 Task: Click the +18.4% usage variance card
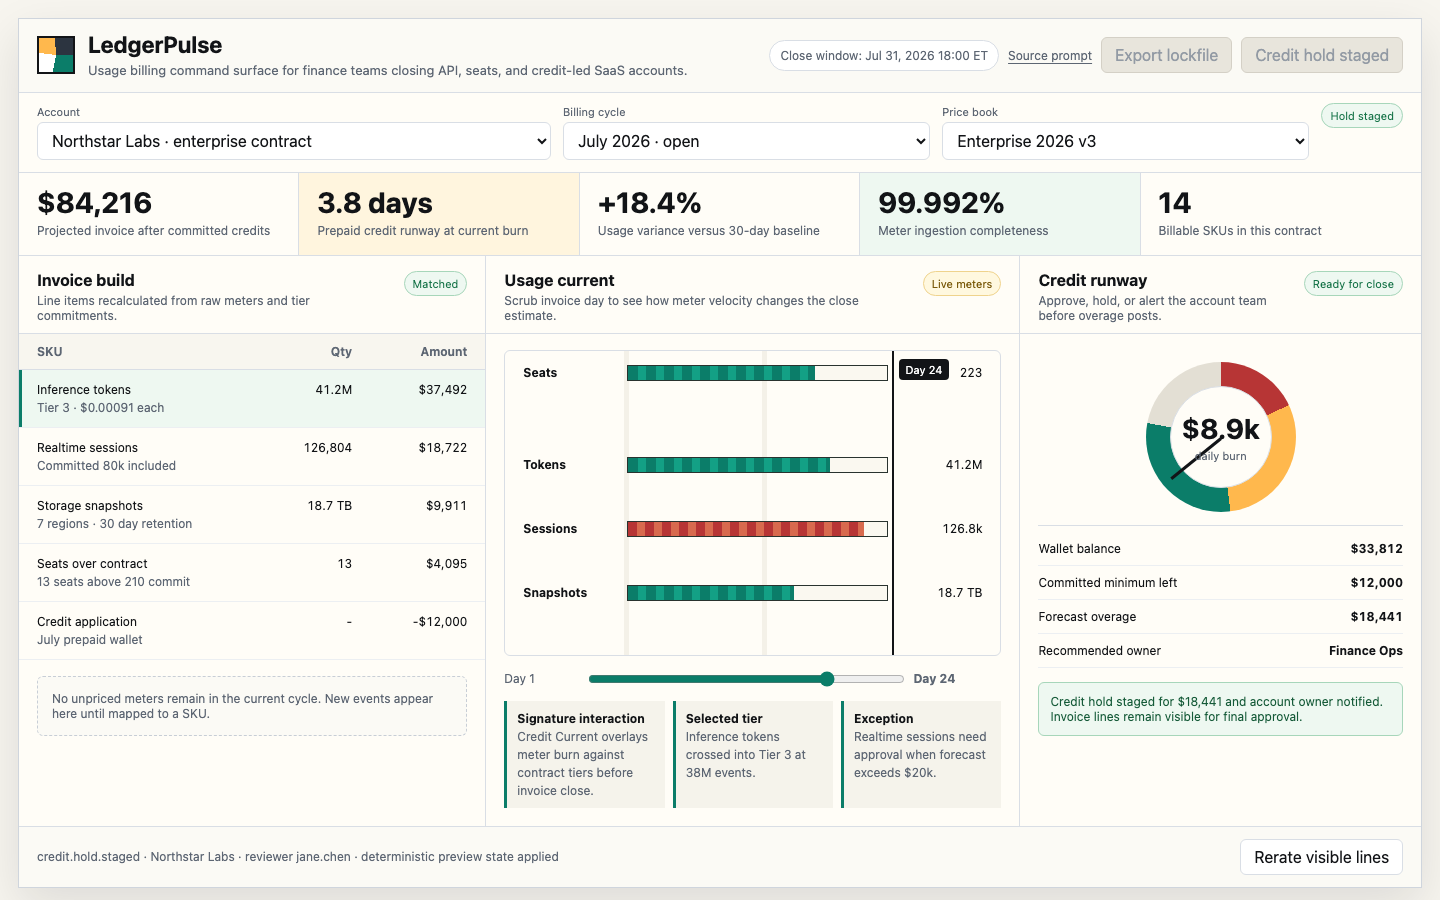(x=719, y=214)
